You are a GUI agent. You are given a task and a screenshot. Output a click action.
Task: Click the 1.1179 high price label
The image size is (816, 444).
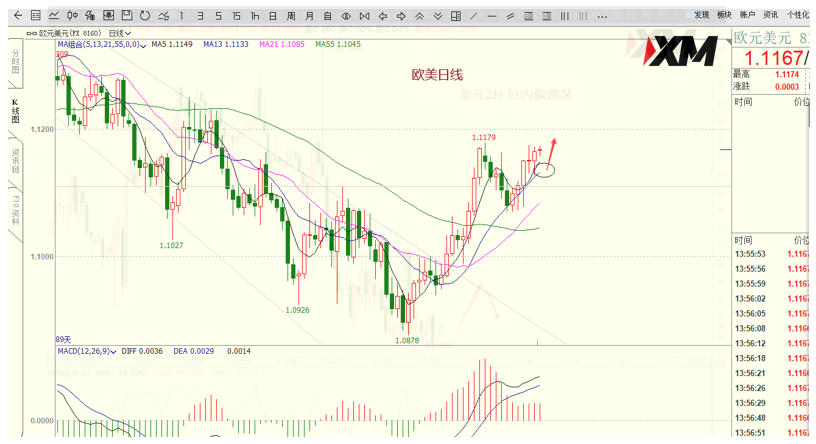483,137
